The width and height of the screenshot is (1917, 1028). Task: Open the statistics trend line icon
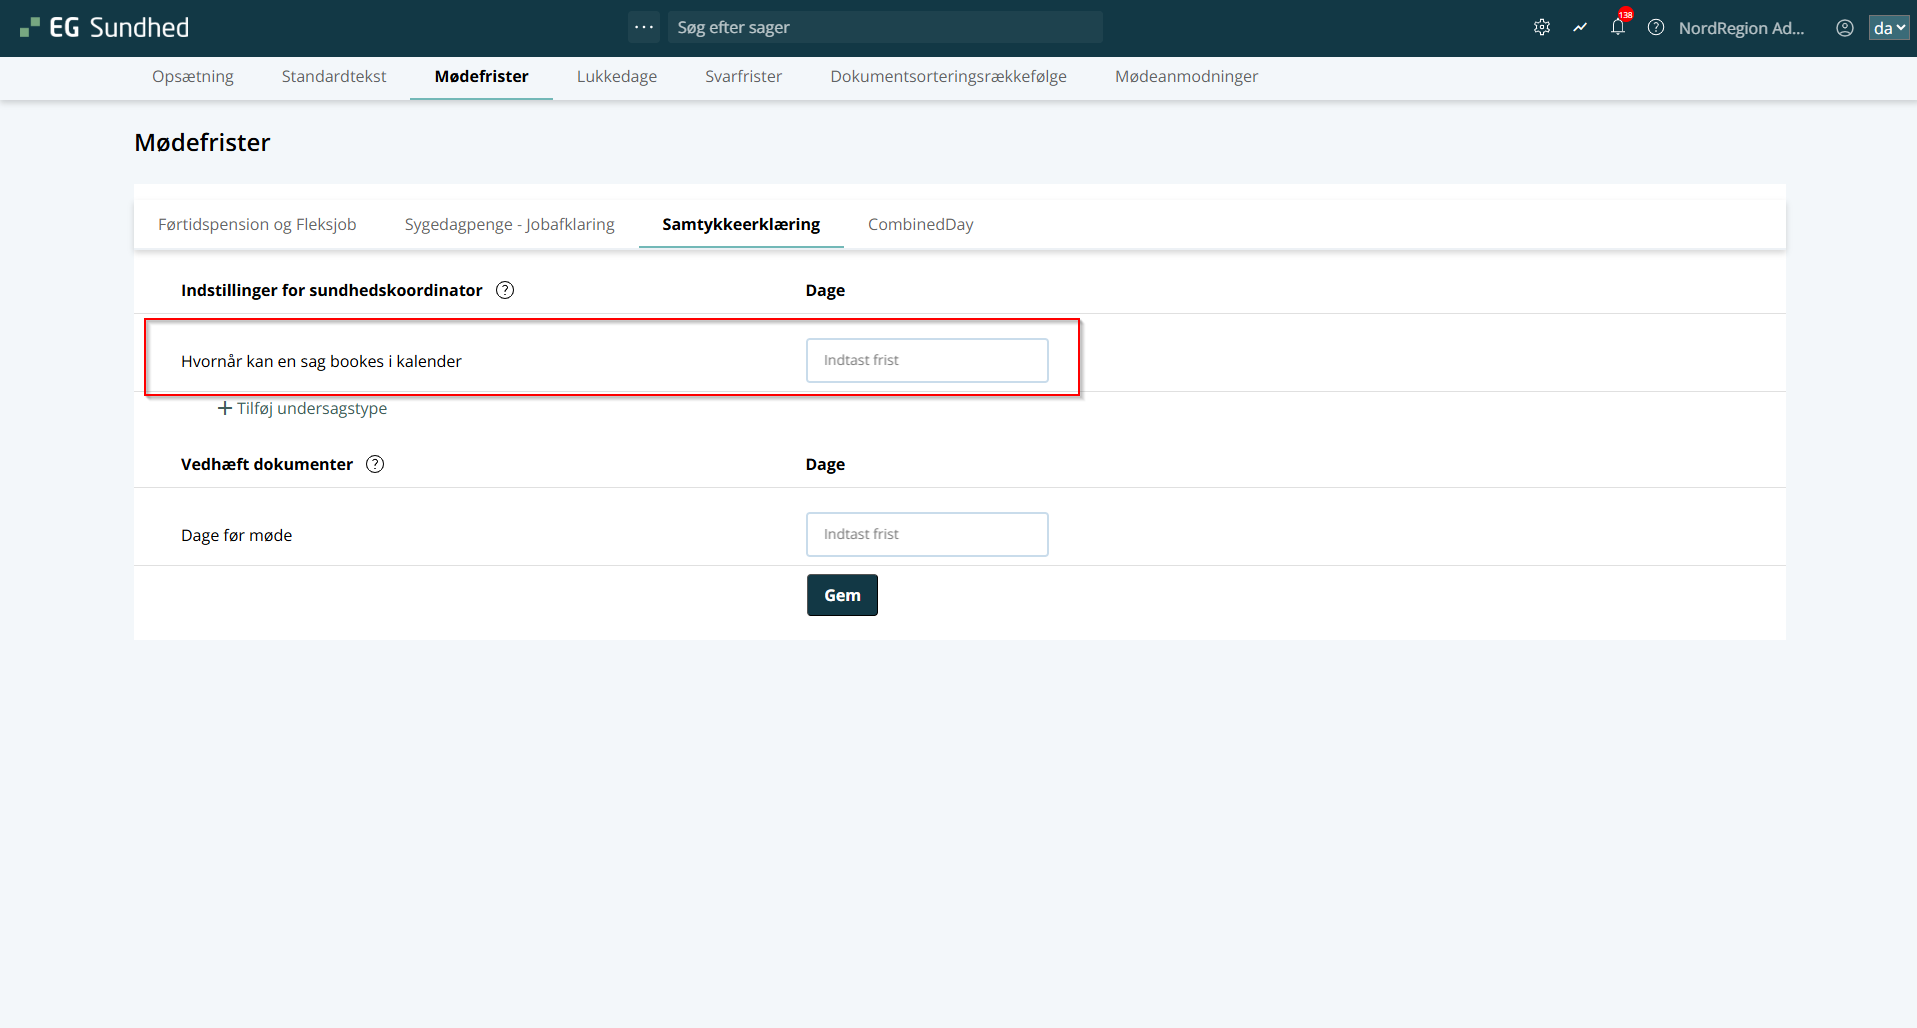[x=1579, y=28]
